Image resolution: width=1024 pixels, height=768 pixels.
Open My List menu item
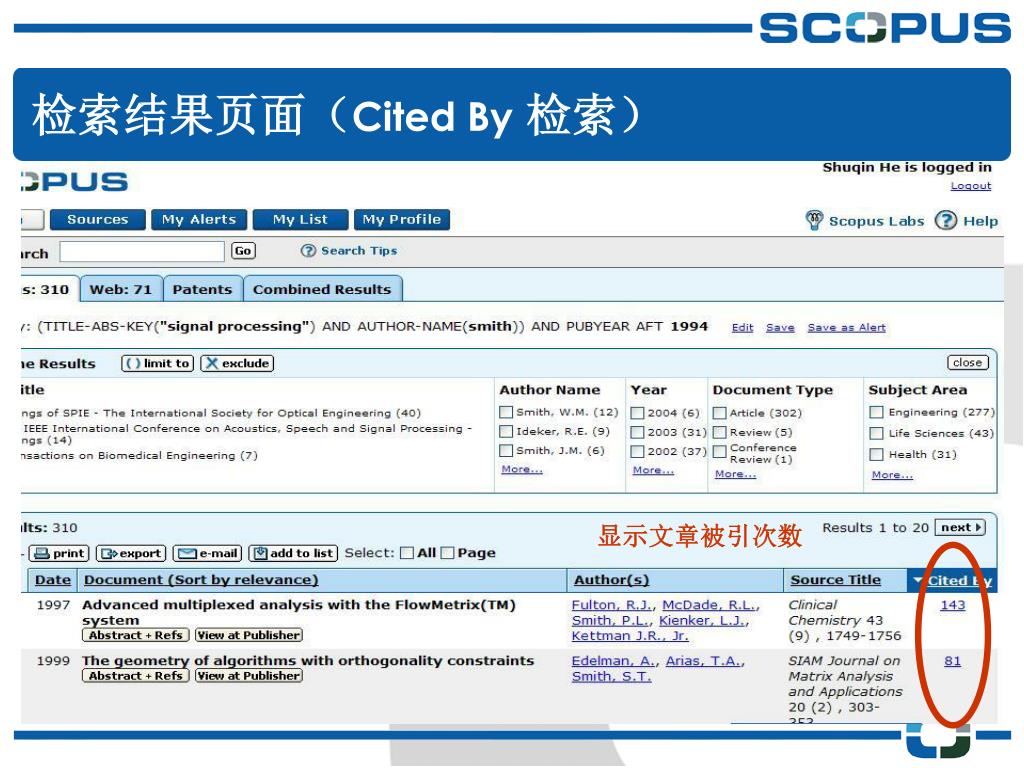click(x=300, y=219)
